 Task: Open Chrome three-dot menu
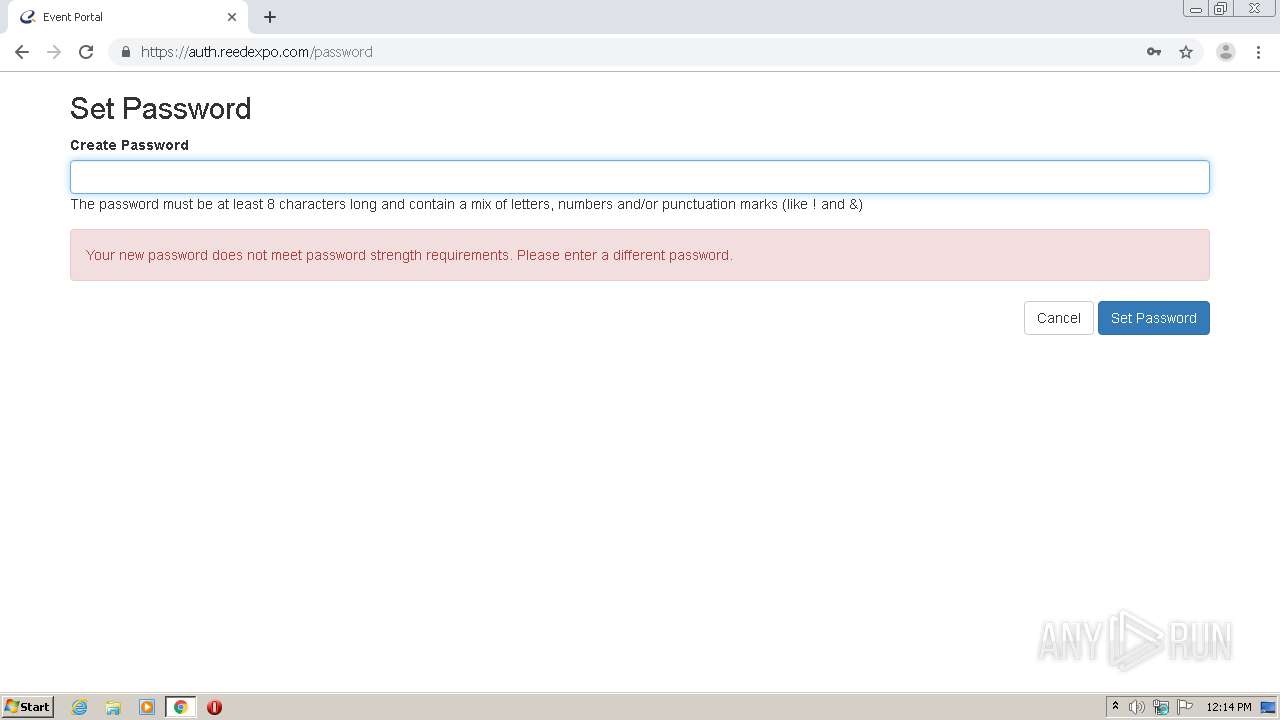click(x=1258, y=52)
